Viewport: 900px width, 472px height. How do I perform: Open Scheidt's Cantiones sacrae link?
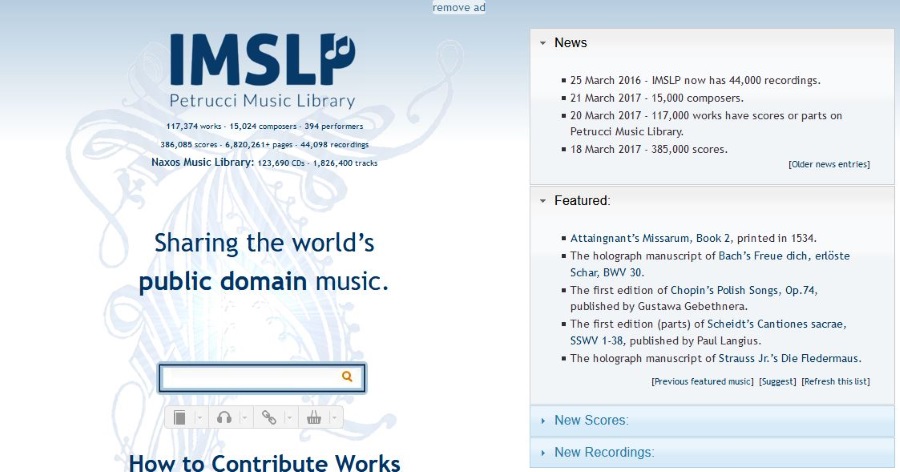(x=707, y=332)
